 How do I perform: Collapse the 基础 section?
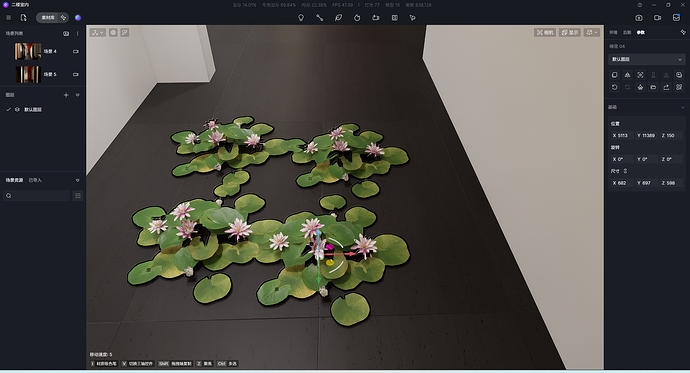pyautogui.click(x=683, y=107)
